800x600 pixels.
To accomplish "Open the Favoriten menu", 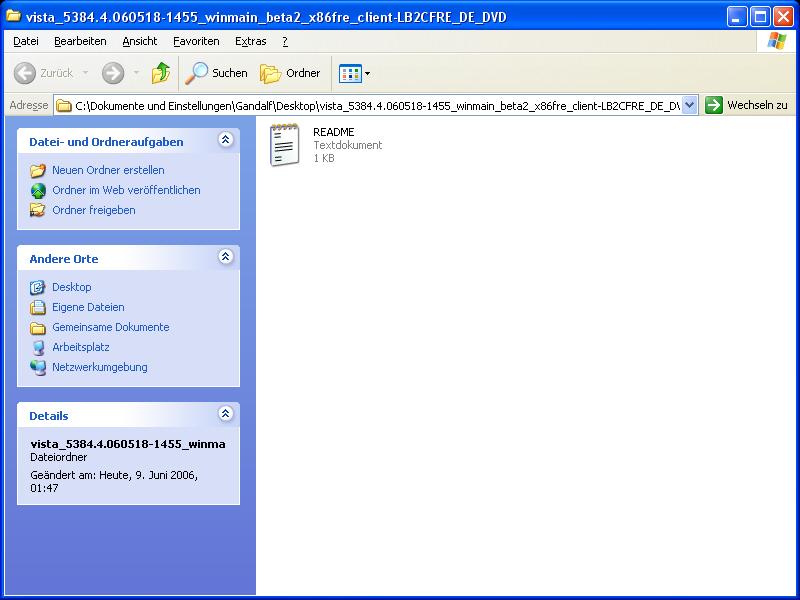I will pyautogui.click(x=196, y=41).
